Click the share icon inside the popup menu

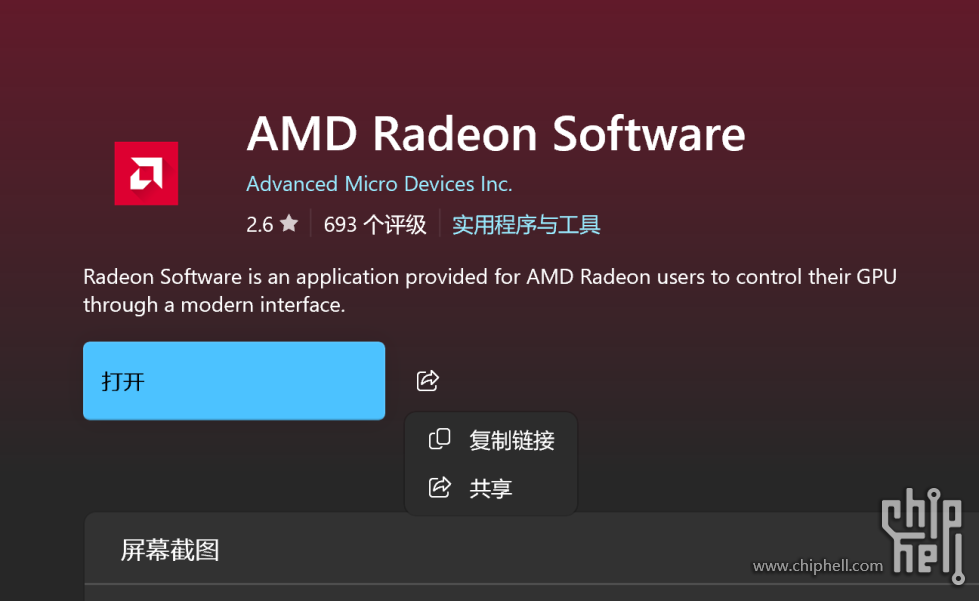[x=439, y=488]
